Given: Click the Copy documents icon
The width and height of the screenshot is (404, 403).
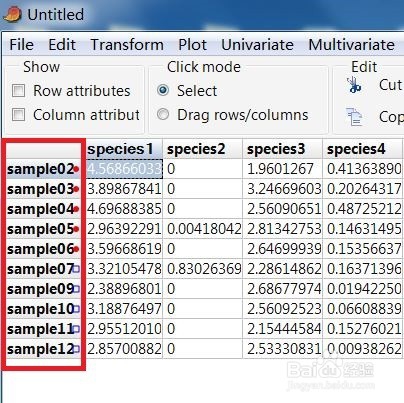Looking at the screenshot, I should pyautogui.click(x=354, y=117).
